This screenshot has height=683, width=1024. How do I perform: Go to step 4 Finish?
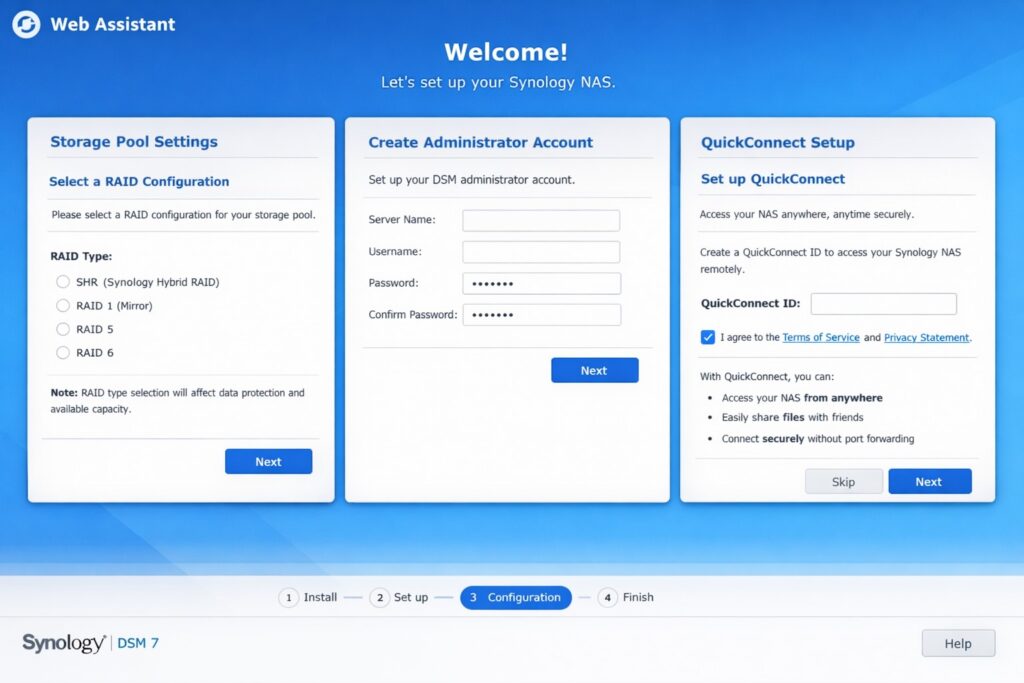[x=626, y=597]
